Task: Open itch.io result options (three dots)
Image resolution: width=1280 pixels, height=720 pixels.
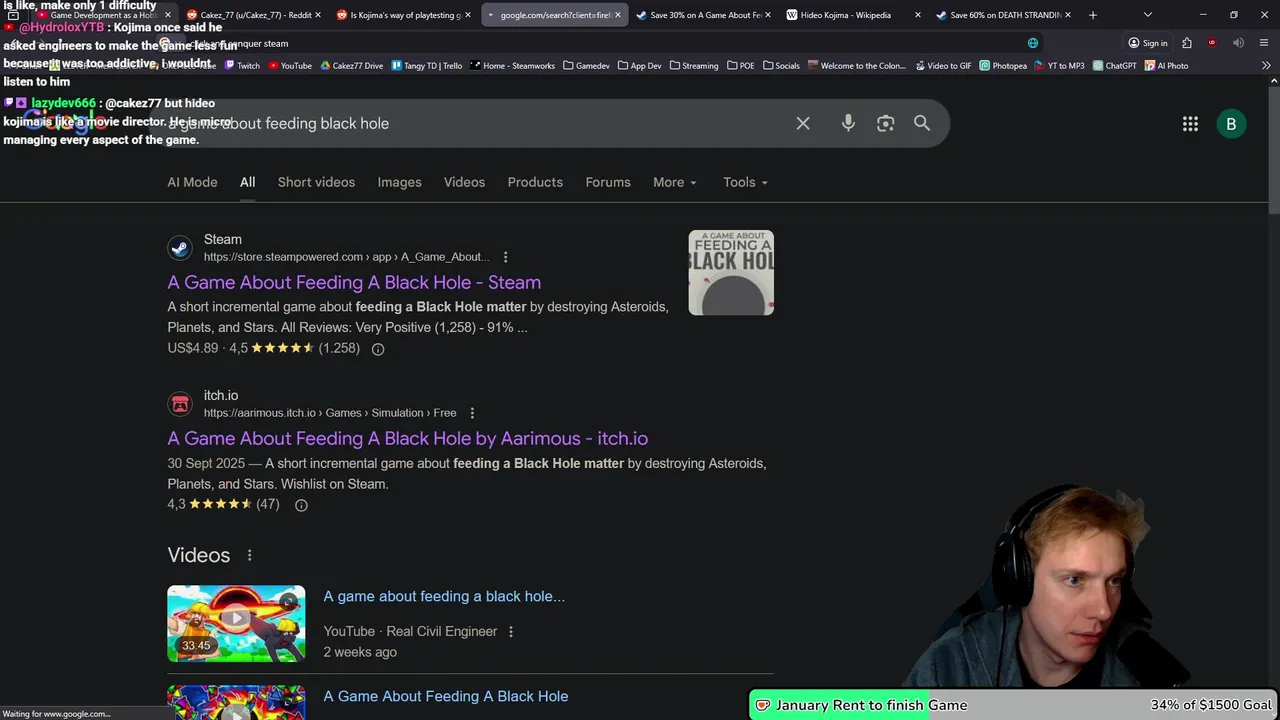Action: (x=472, y=413)
